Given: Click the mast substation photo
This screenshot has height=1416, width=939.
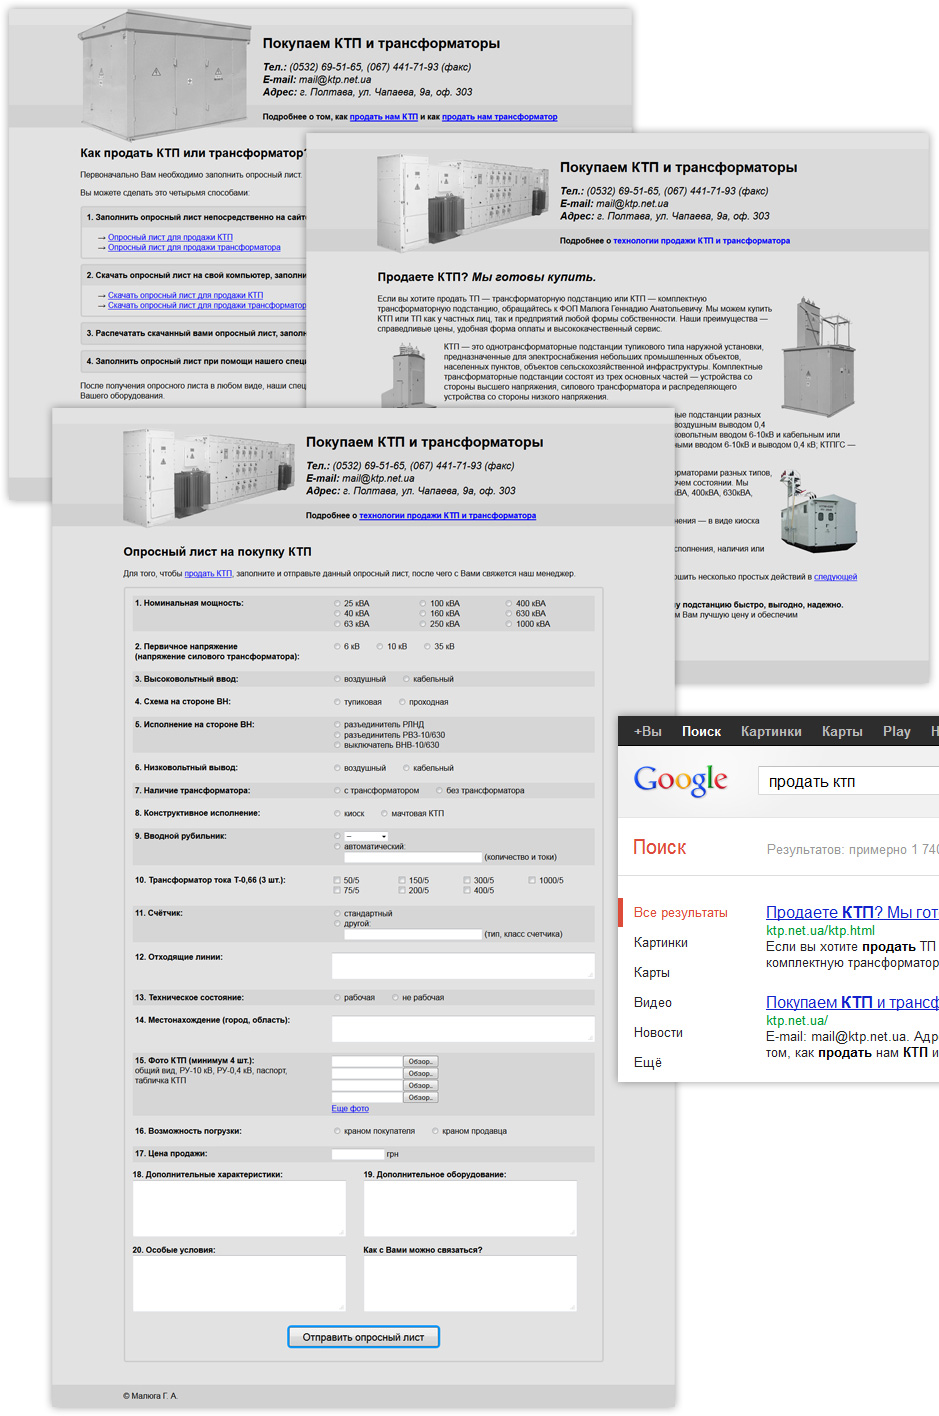Looking at the screenshot, I should tap(817, 357).
